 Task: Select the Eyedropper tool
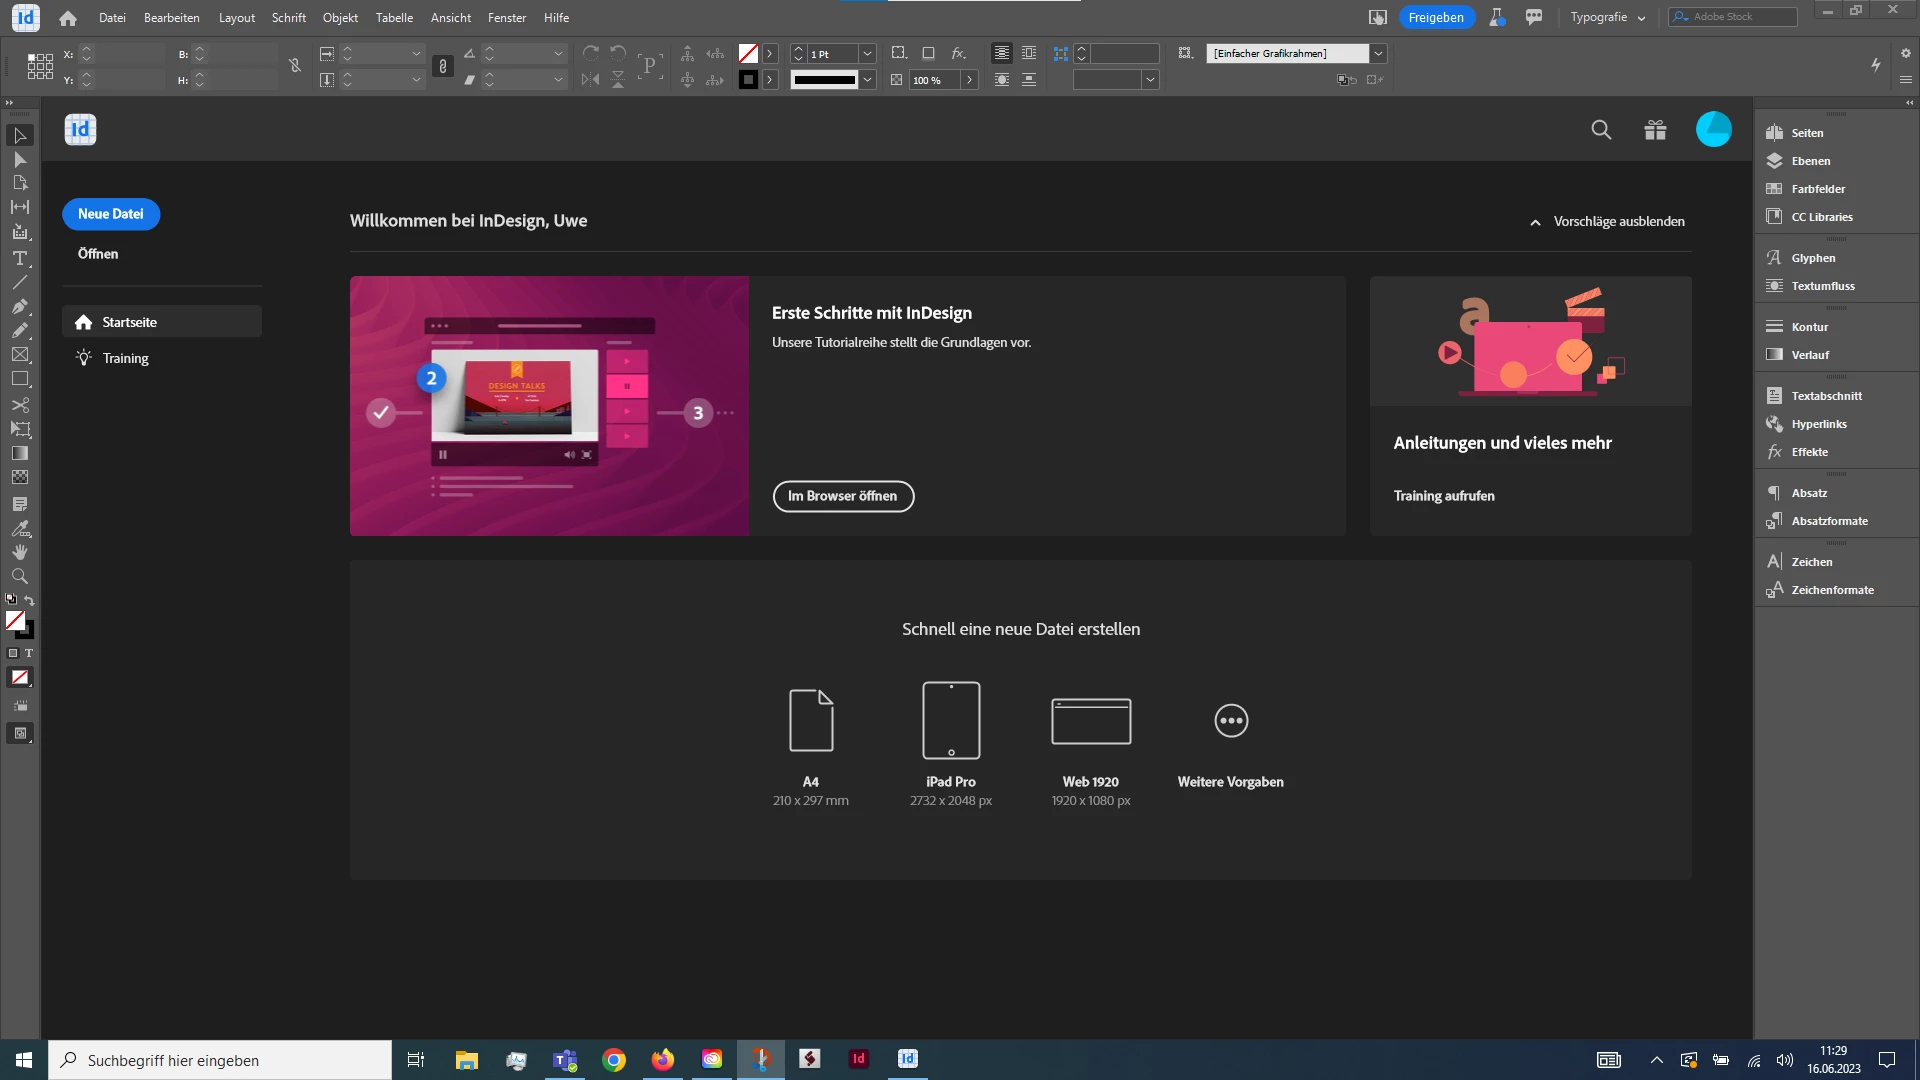pos(20,528)
